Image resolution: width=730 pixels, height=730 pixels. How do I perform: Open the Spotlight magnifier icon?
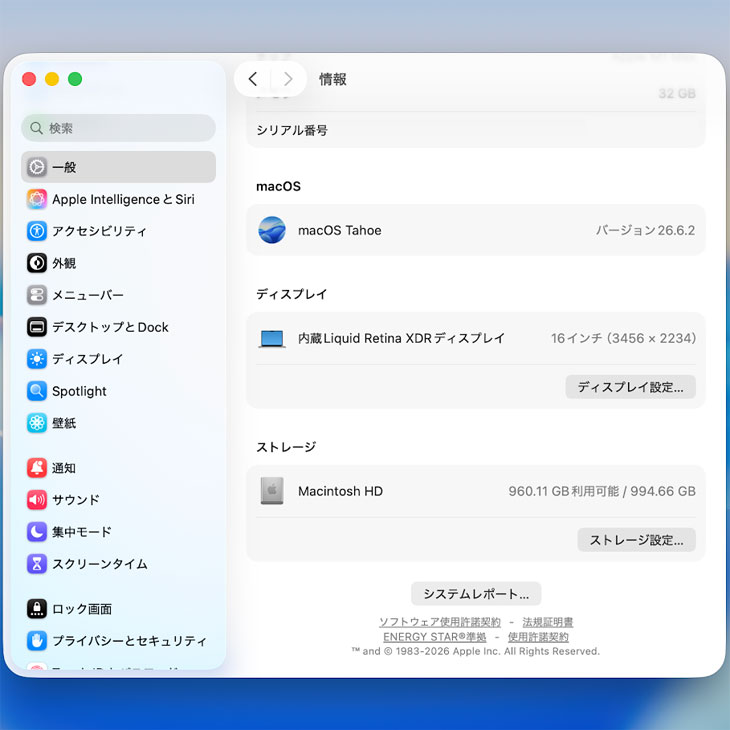[x=37, y=391]
